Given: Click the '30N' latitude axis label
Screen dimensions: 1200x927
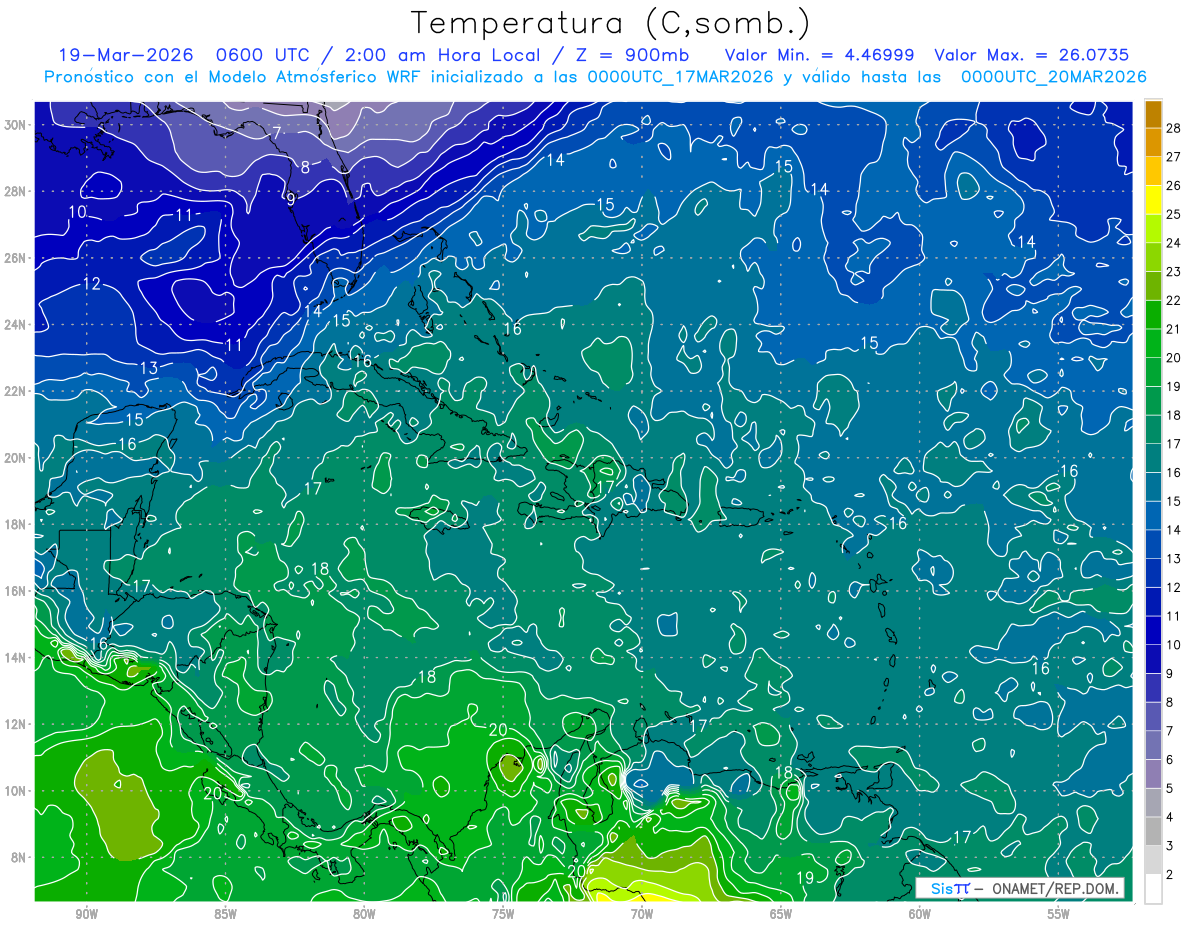Looking at the screenshot, I should coord(17,125).
